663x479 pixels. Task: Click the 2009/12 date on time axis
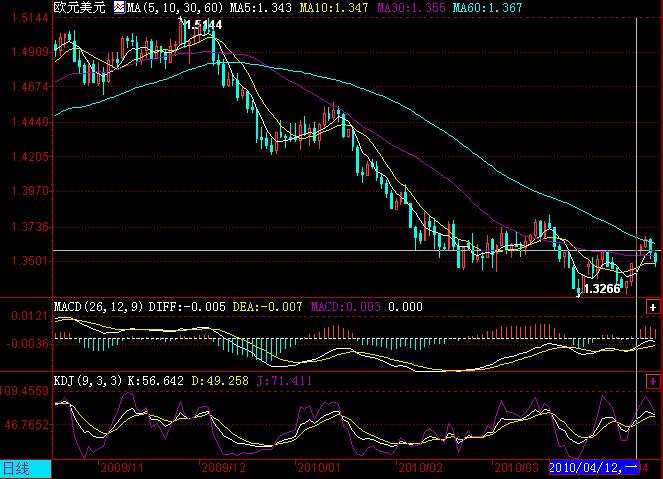(x=224, y=468)
